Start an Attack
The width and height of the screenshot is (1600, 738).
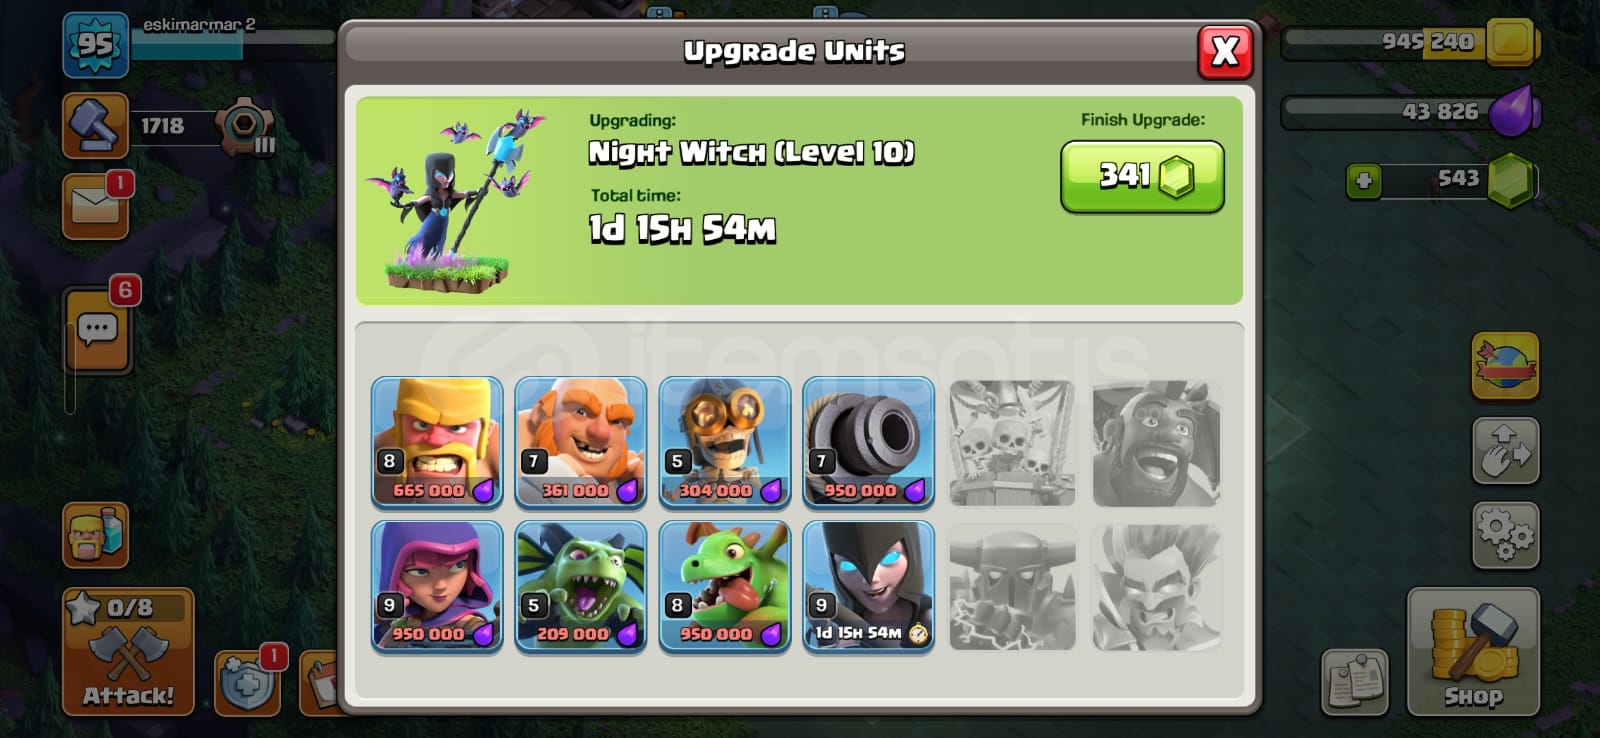point(128,651)
